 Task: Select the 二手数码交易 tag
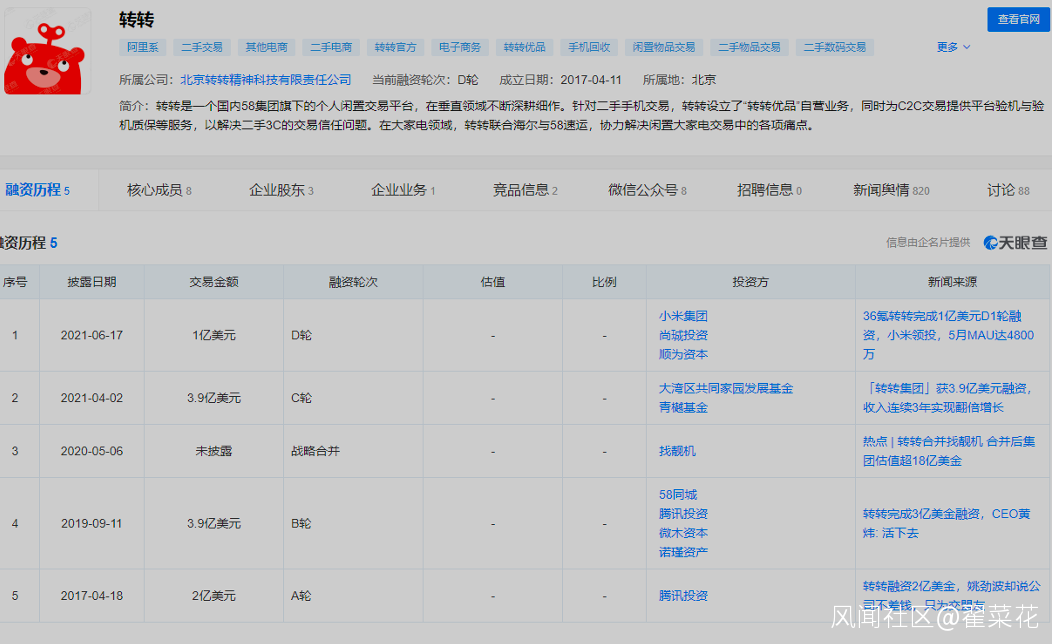tap(835, 47)
